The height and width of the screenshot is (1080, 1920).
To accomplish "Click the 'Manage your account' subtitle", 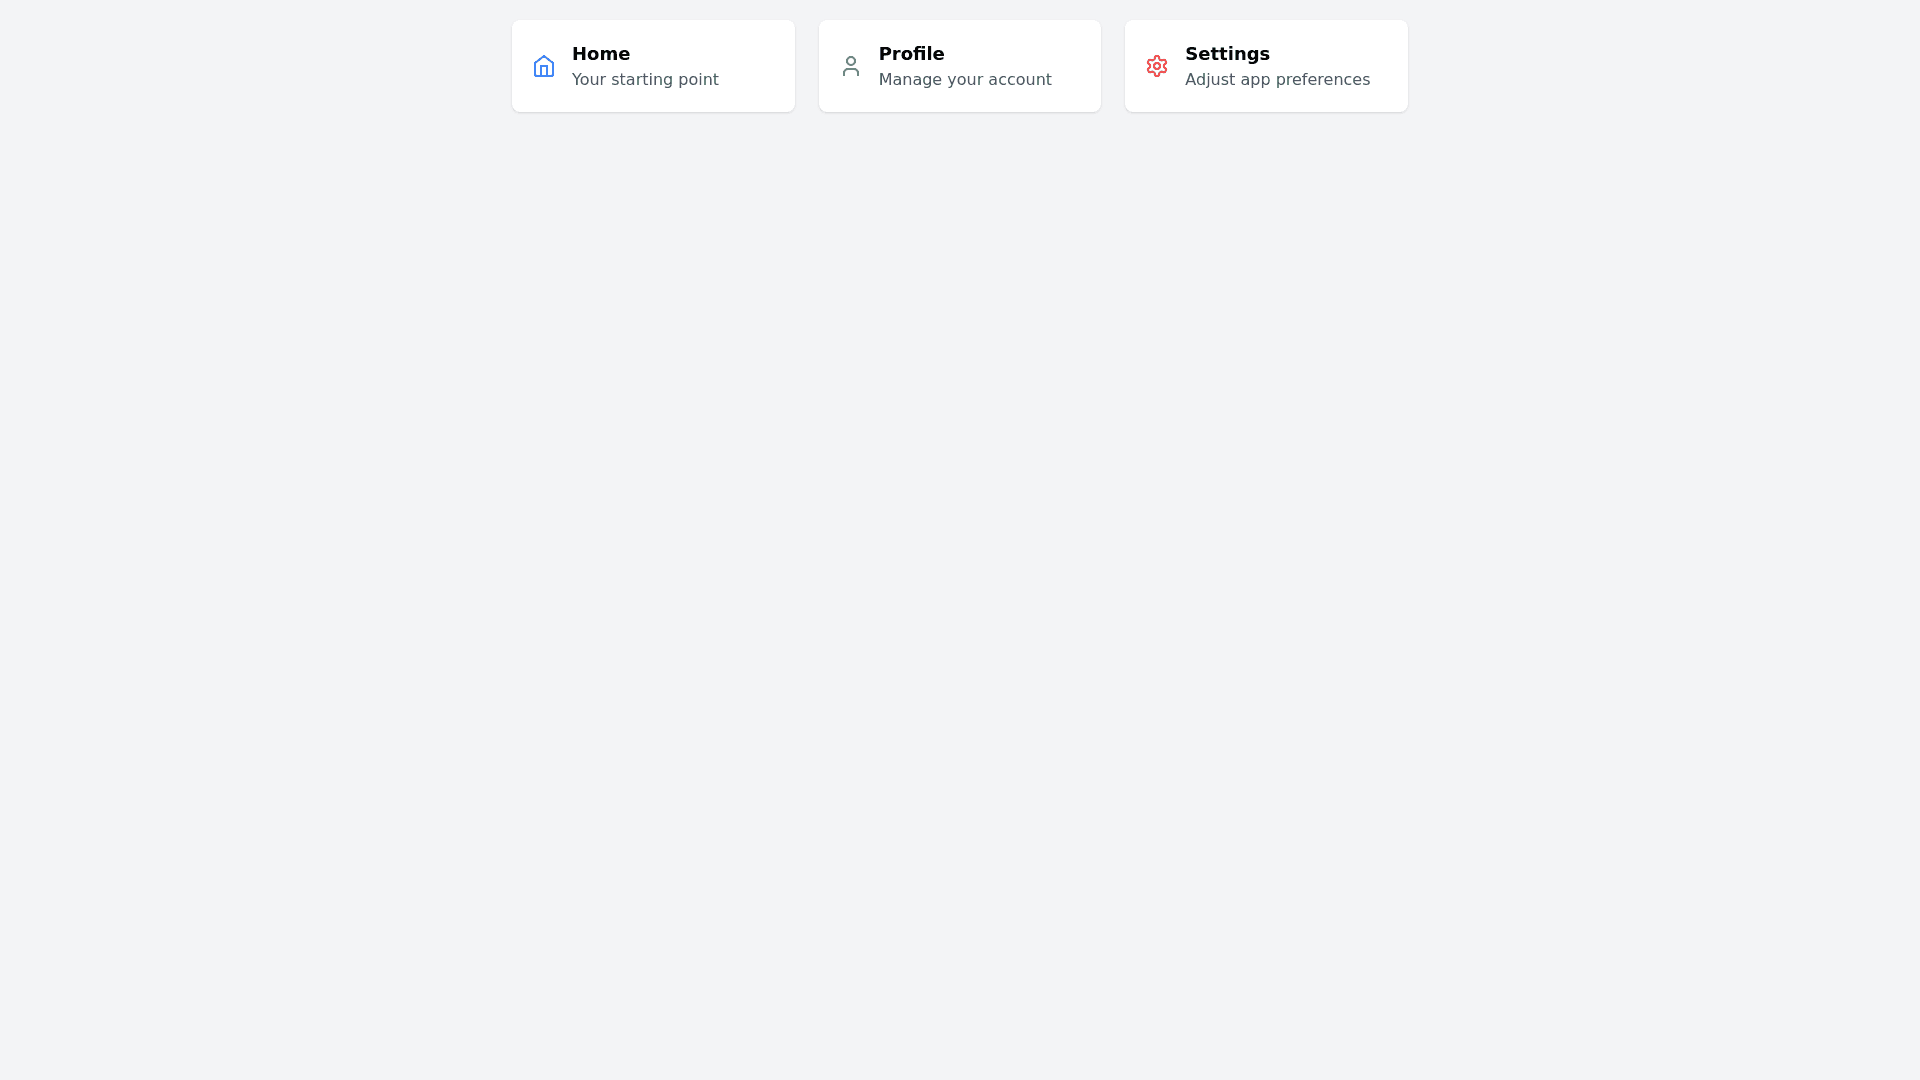I will point(965,79).
